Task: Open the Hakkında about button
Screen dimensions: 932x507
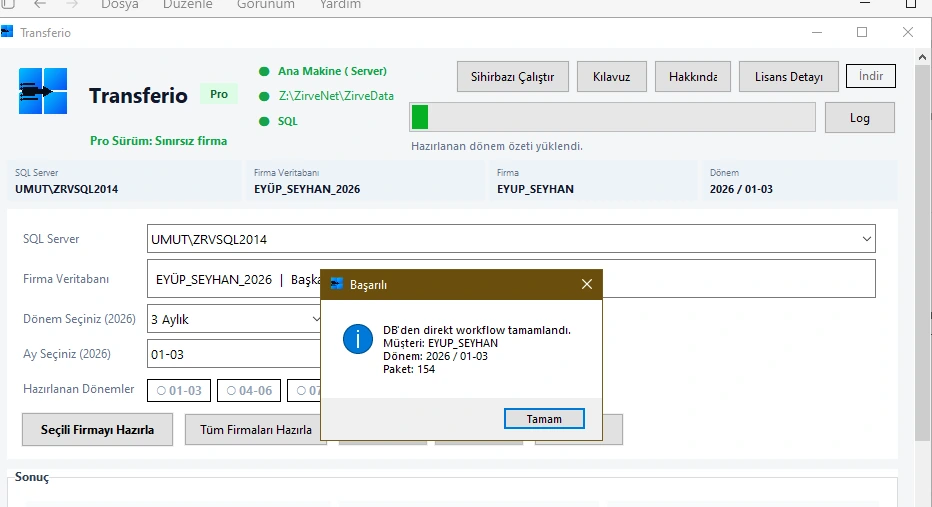Action: pyautogui.click(x=692, y=77)
